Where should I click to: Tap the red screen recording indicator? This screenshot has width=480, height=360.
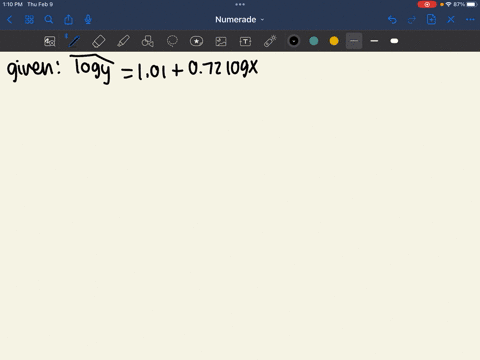pos(427,4)
